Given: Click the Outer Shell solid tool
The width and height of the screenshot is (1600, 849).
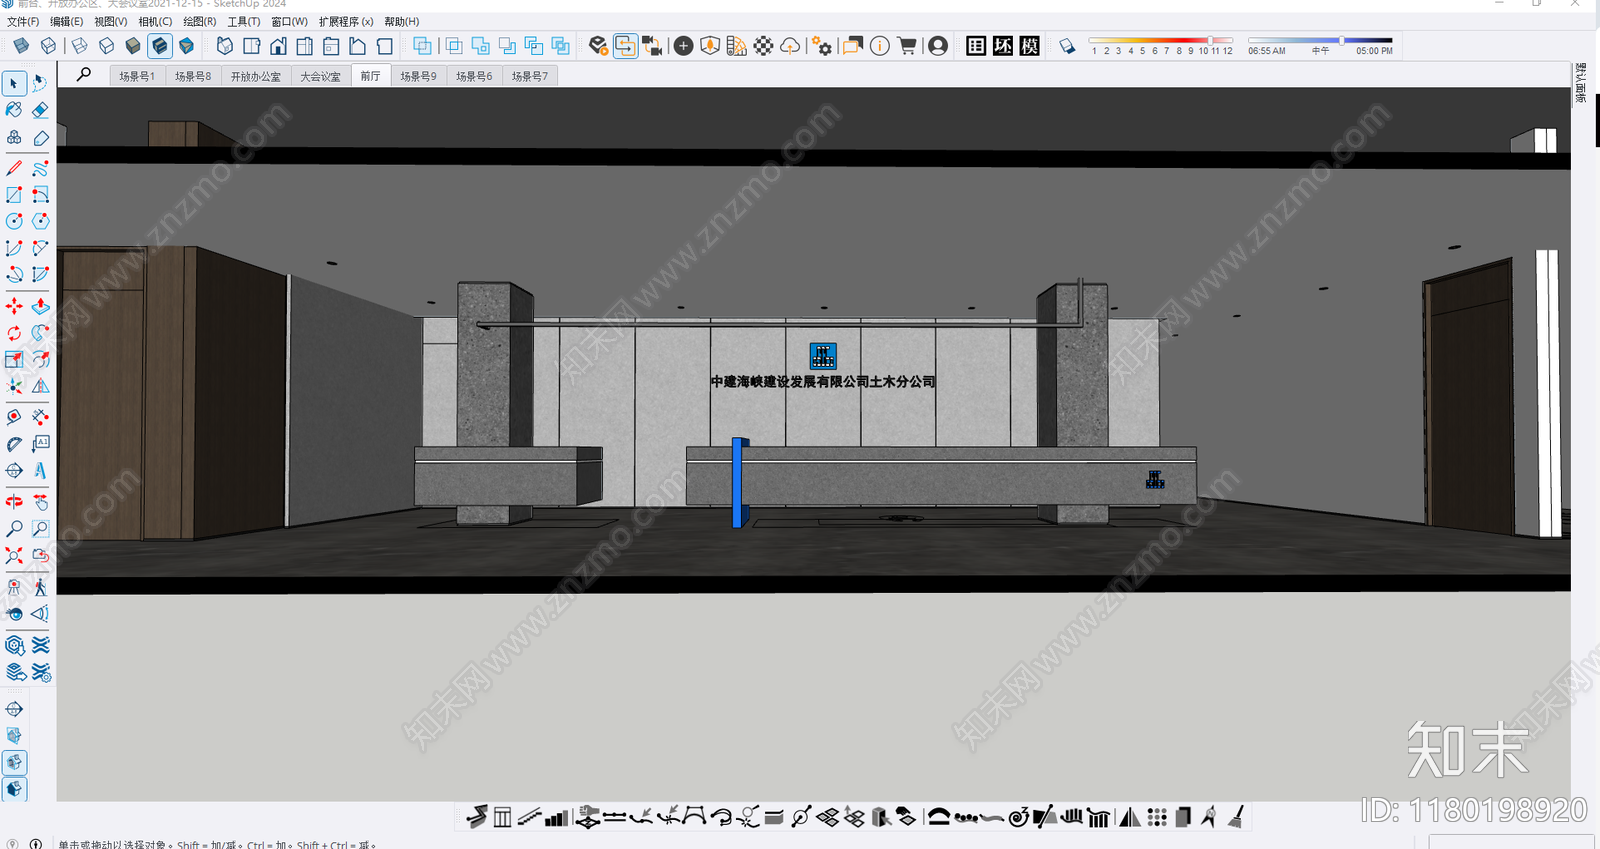Looking at the screenshot, I should coord(423,46).
